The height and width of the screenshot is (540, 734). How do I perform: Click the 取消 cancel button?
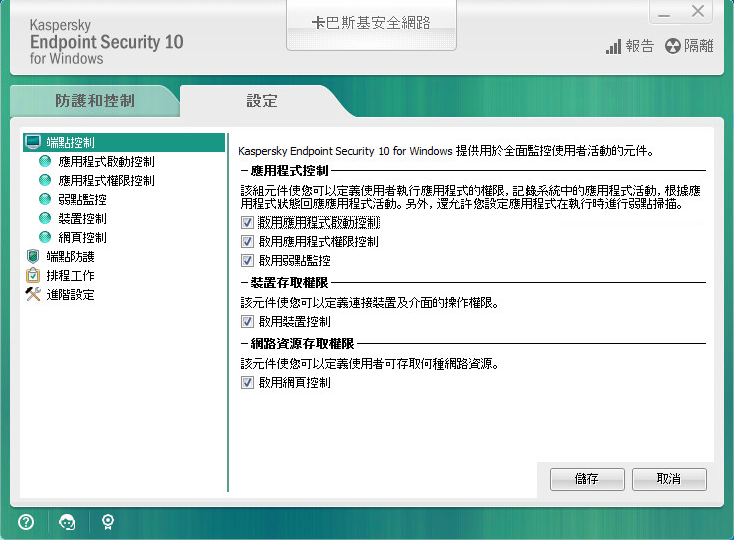[669, 479]
